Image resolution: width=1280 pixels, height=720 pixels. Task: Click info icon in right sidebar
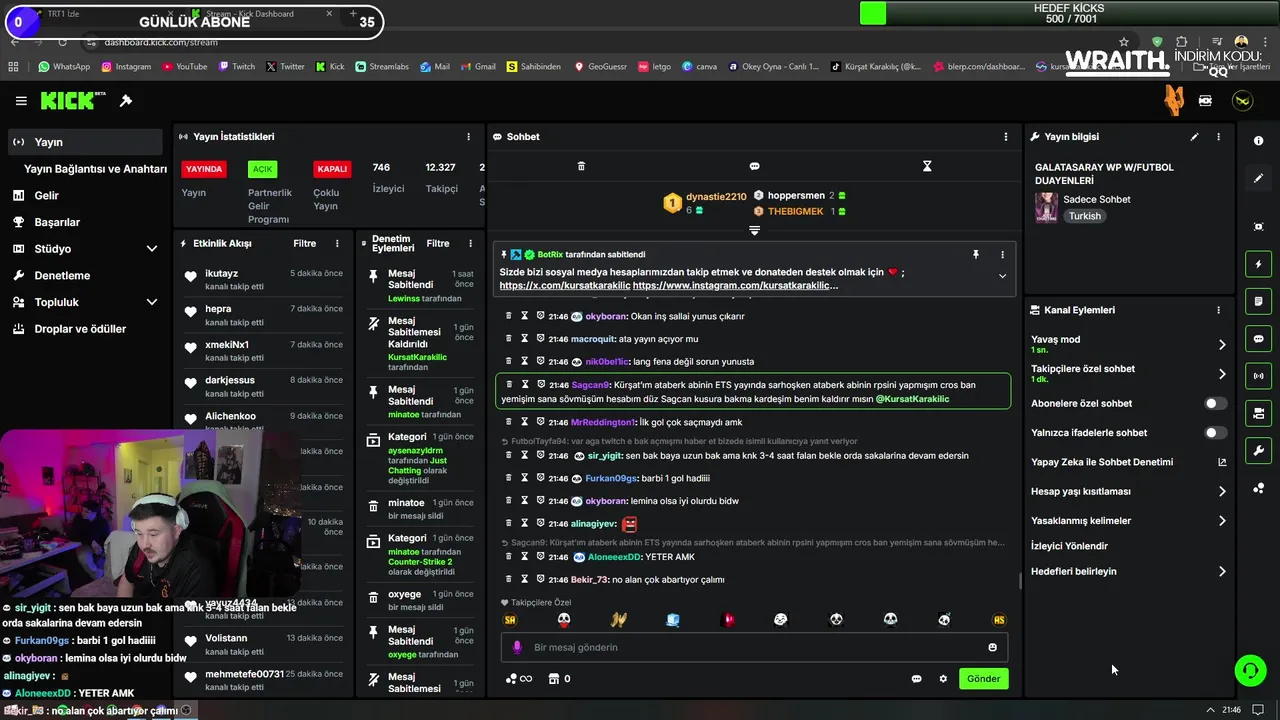[1258, 141]
